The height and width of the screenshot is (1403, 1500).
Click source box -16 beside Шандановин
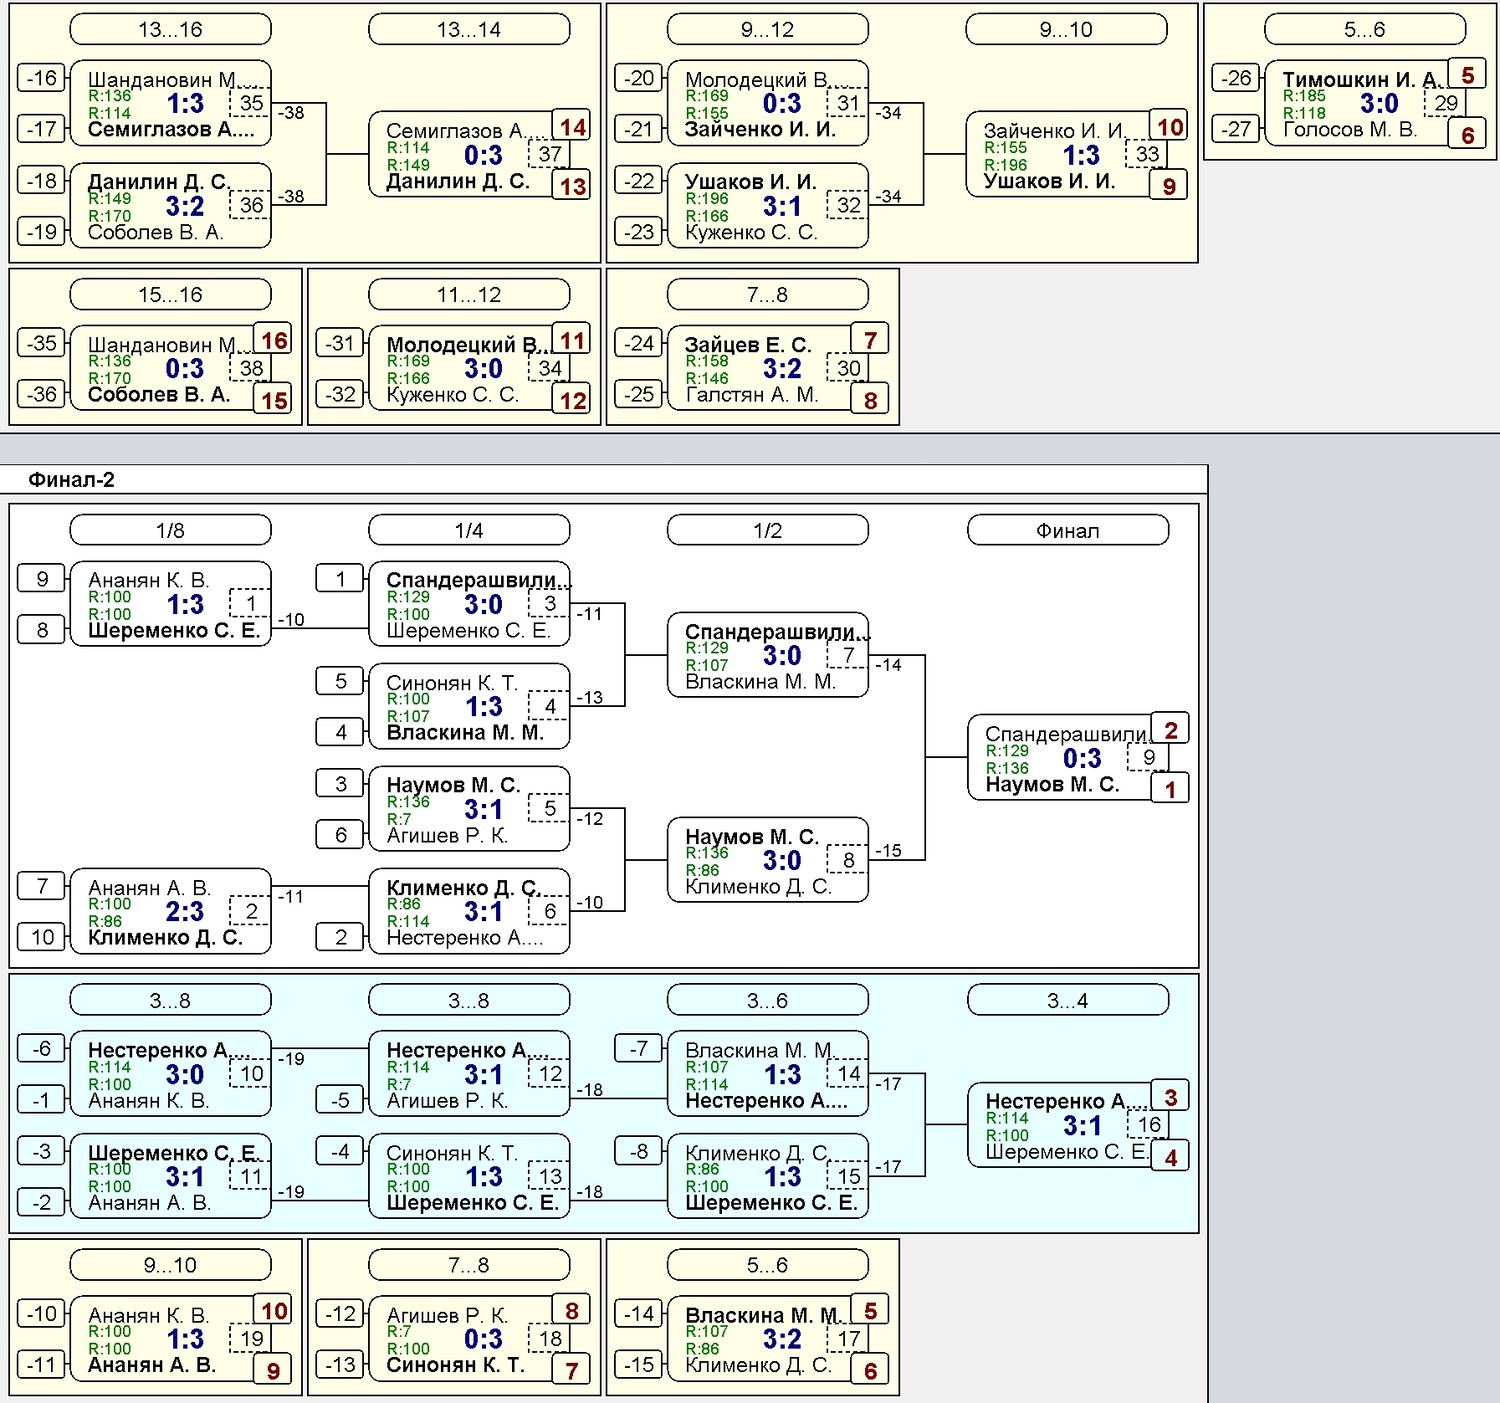(x=42, y=78)
